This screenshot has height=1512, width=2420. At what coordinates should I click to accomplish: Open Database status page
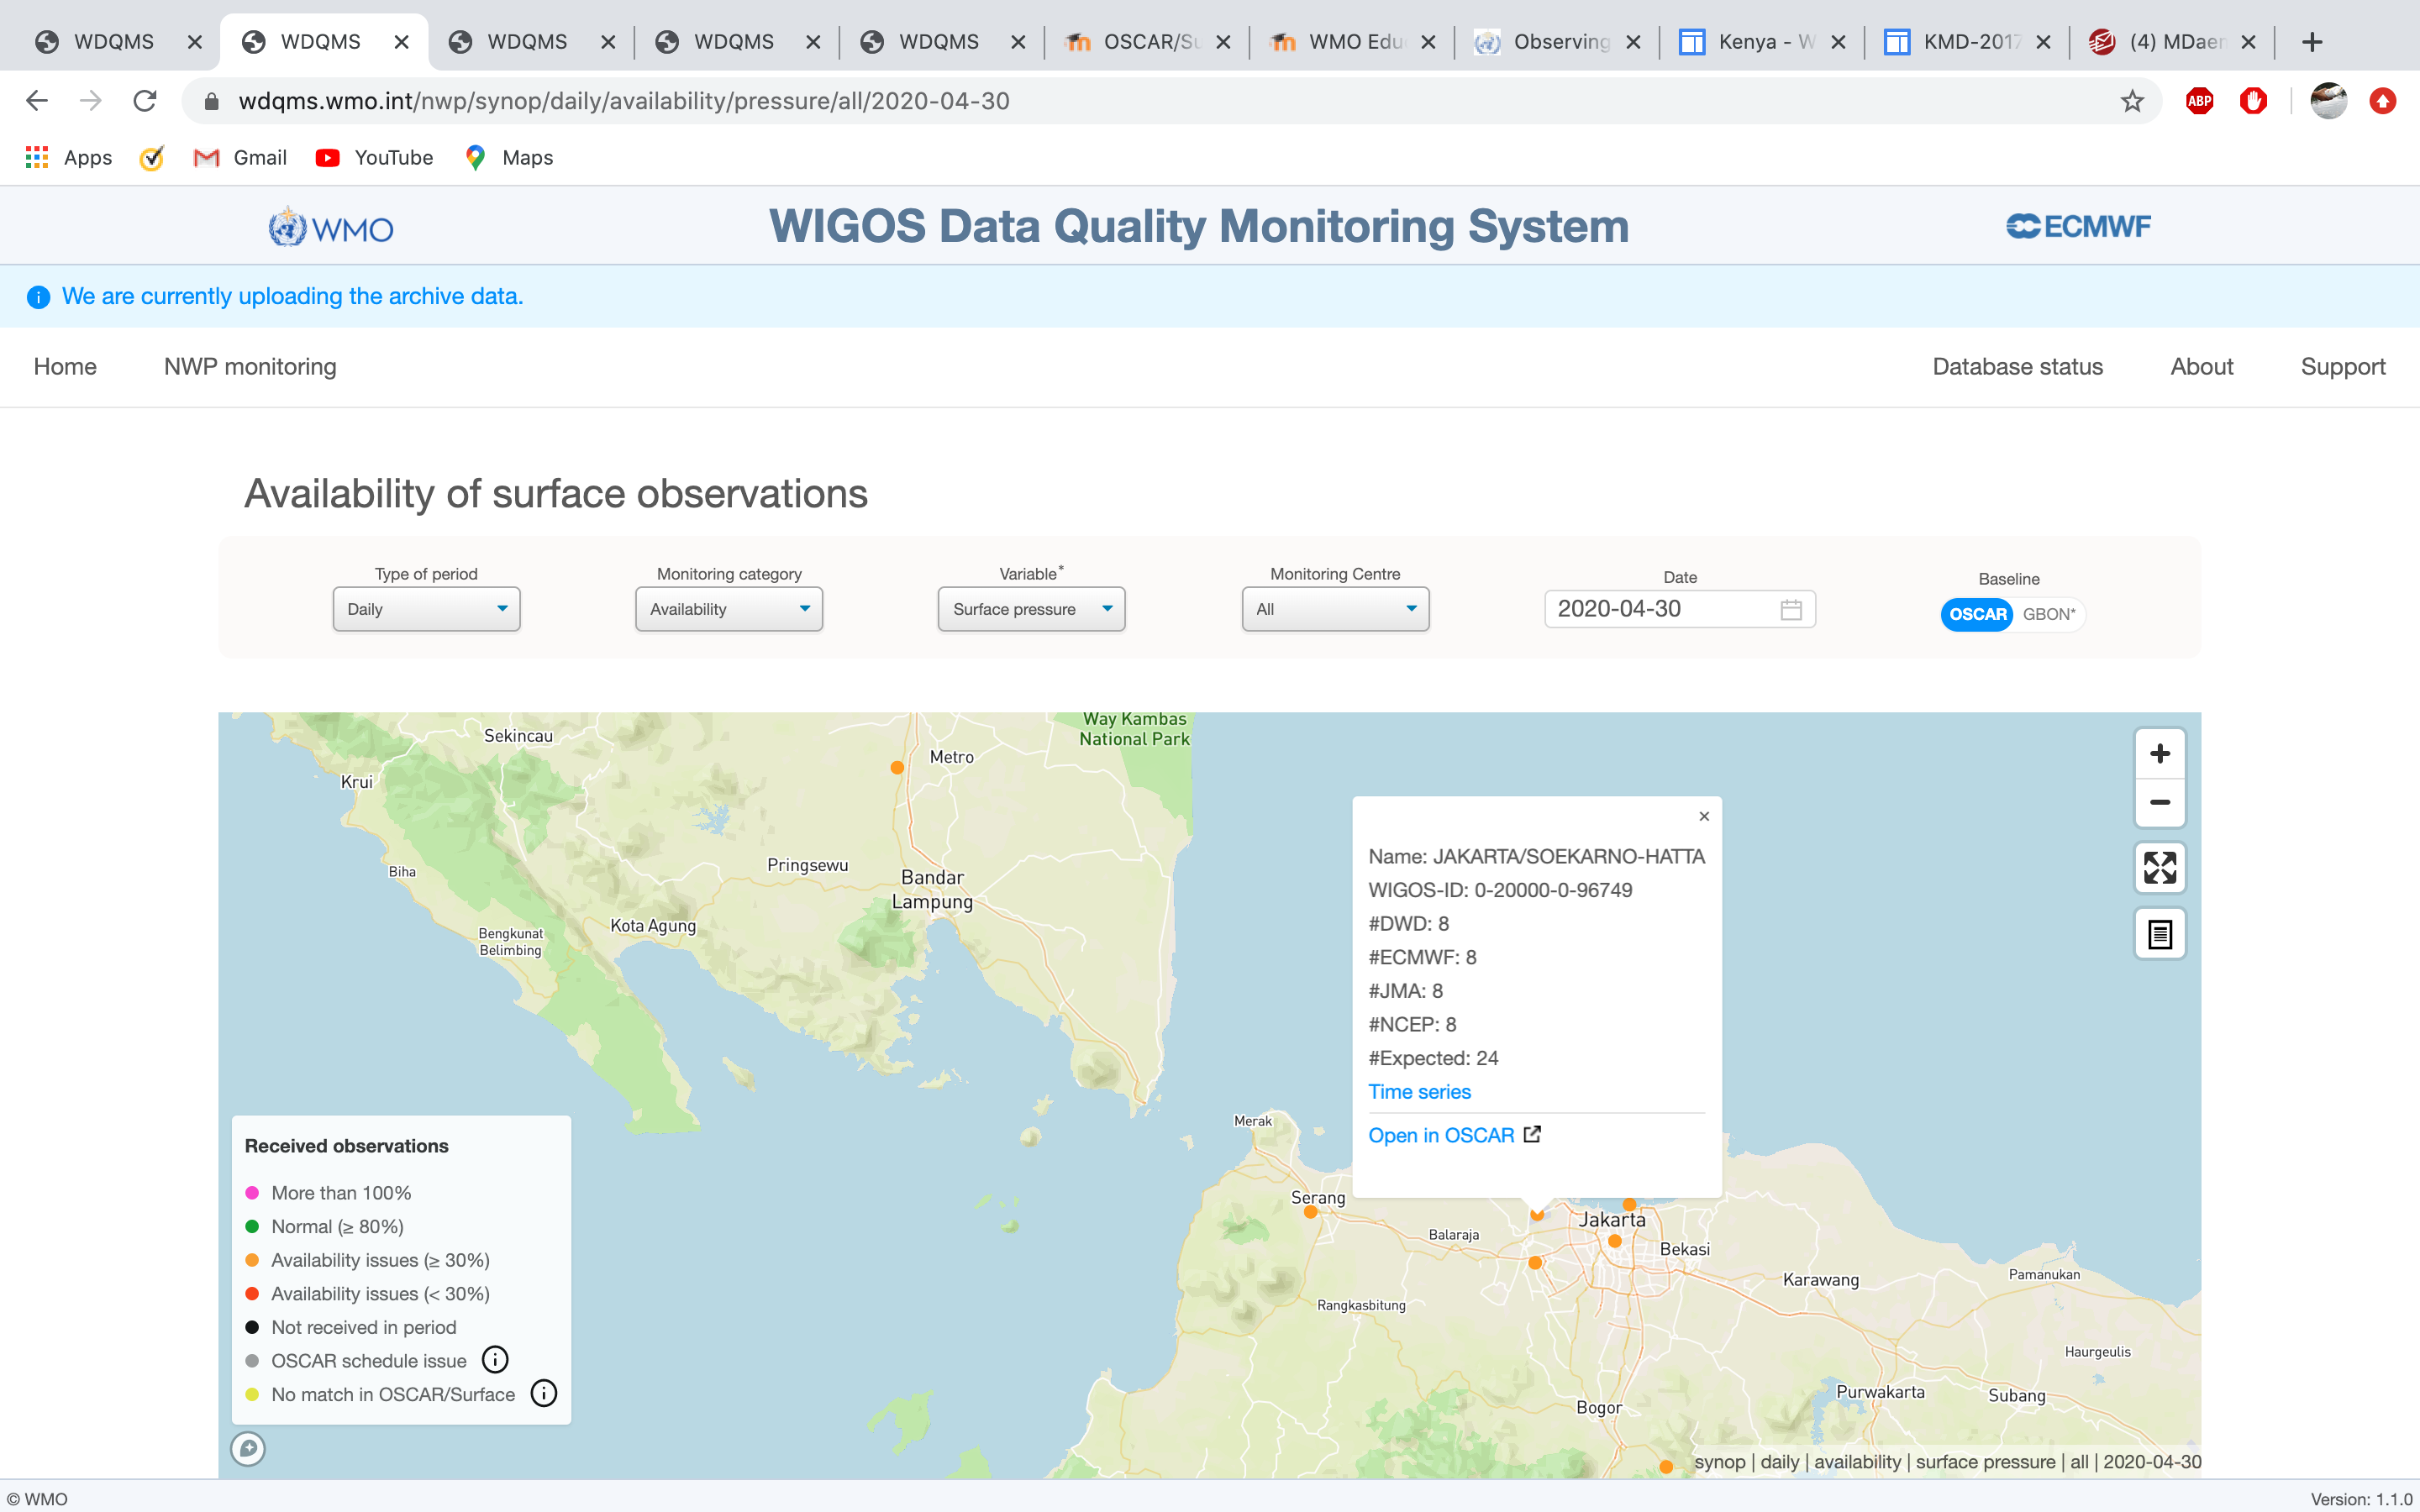pyautogui.click(x=2017, y=367)
